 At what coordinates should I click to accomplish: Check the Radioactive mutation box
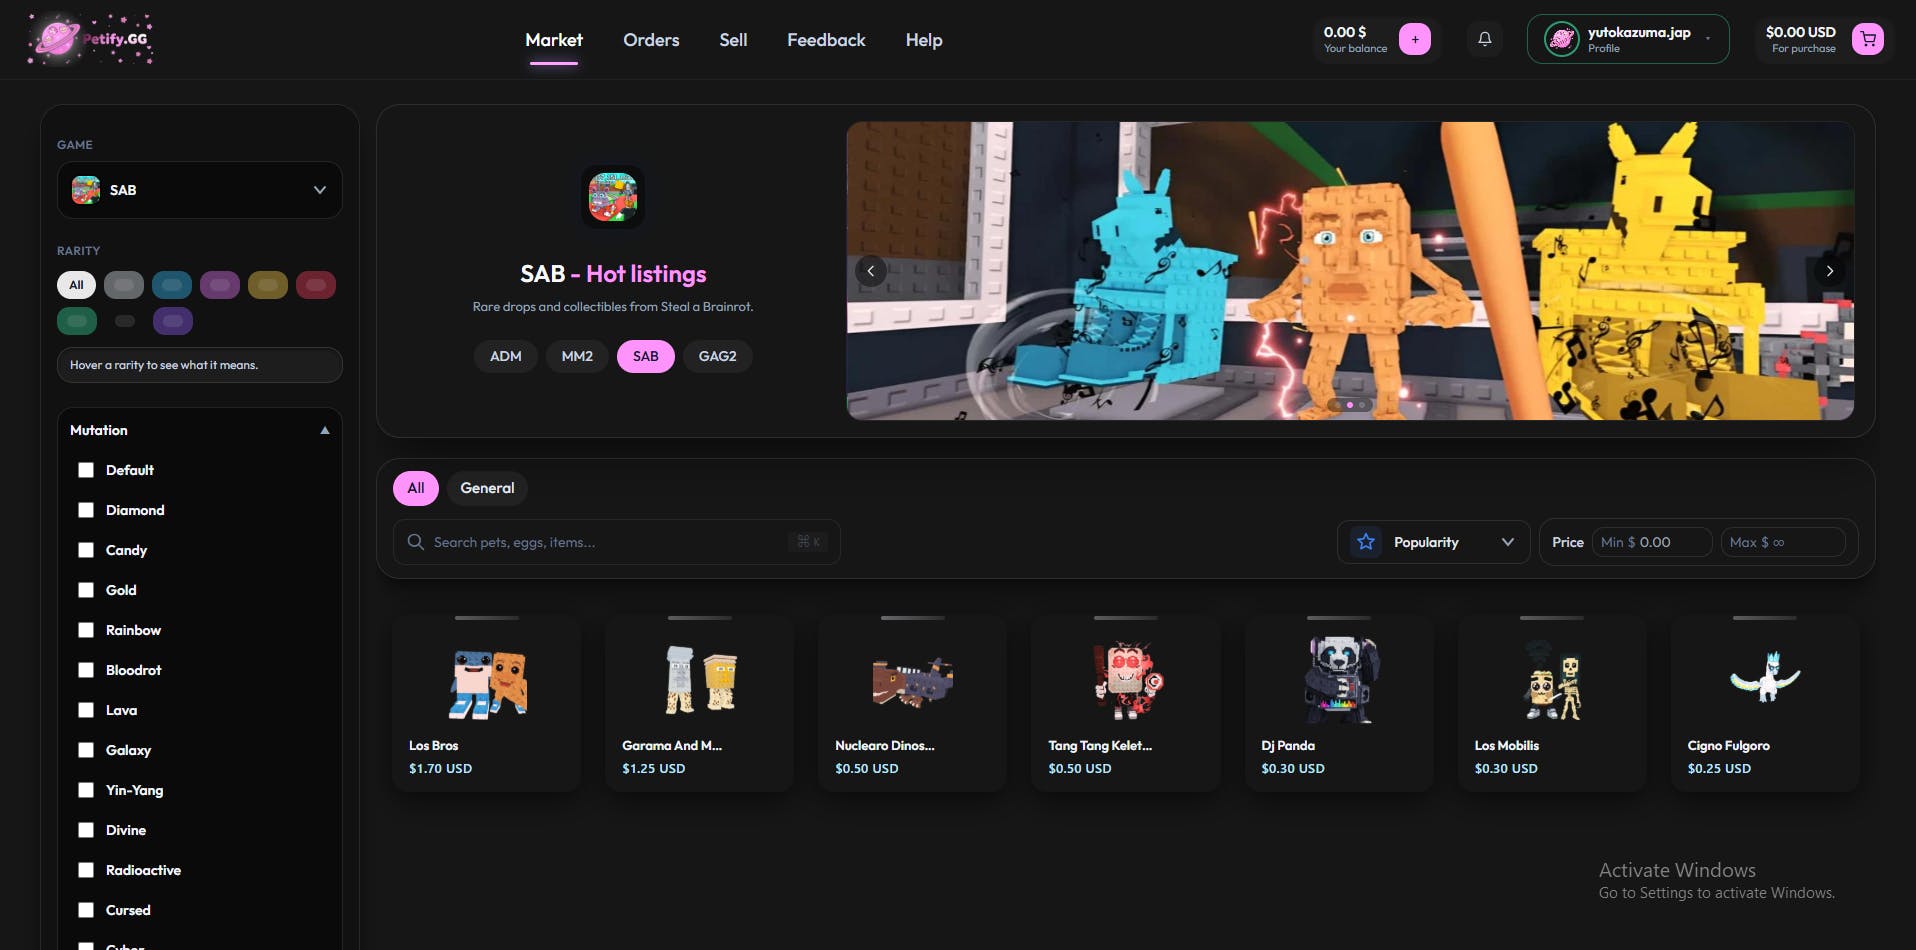pyautogui.click(x=86, y=870)
